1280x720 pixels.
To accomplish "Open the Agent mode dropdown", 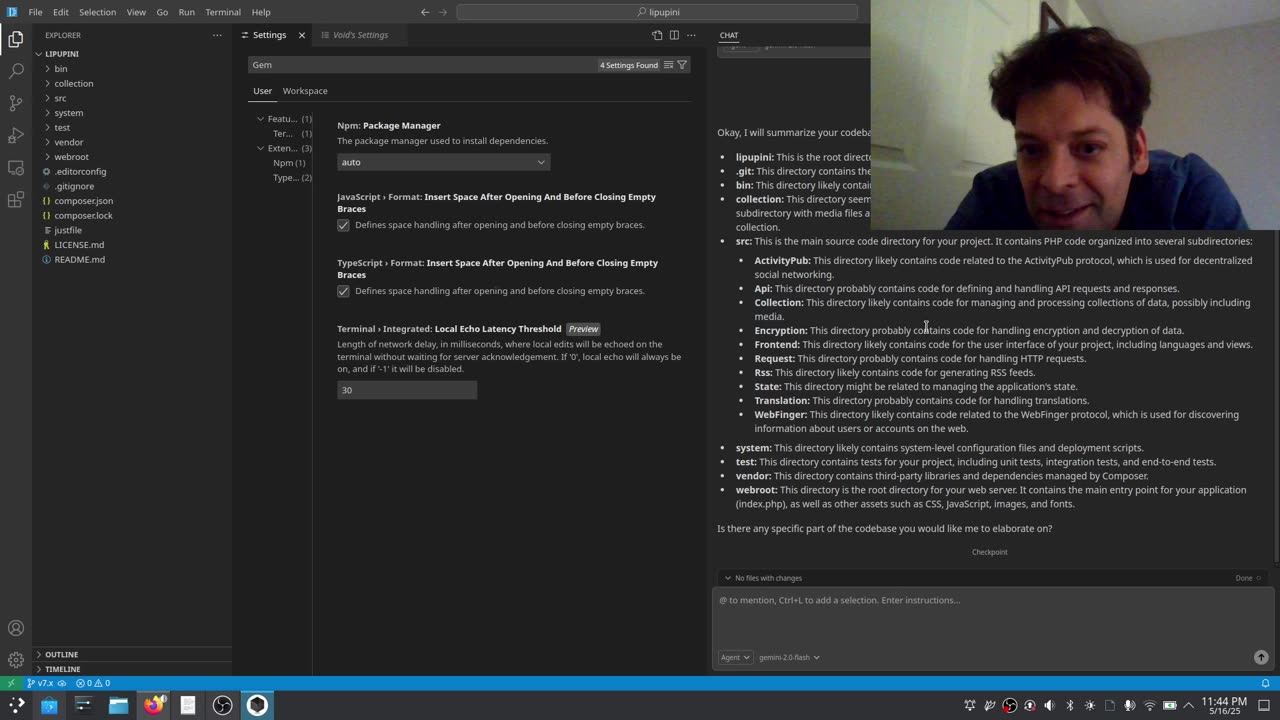I will pos(735,657).
